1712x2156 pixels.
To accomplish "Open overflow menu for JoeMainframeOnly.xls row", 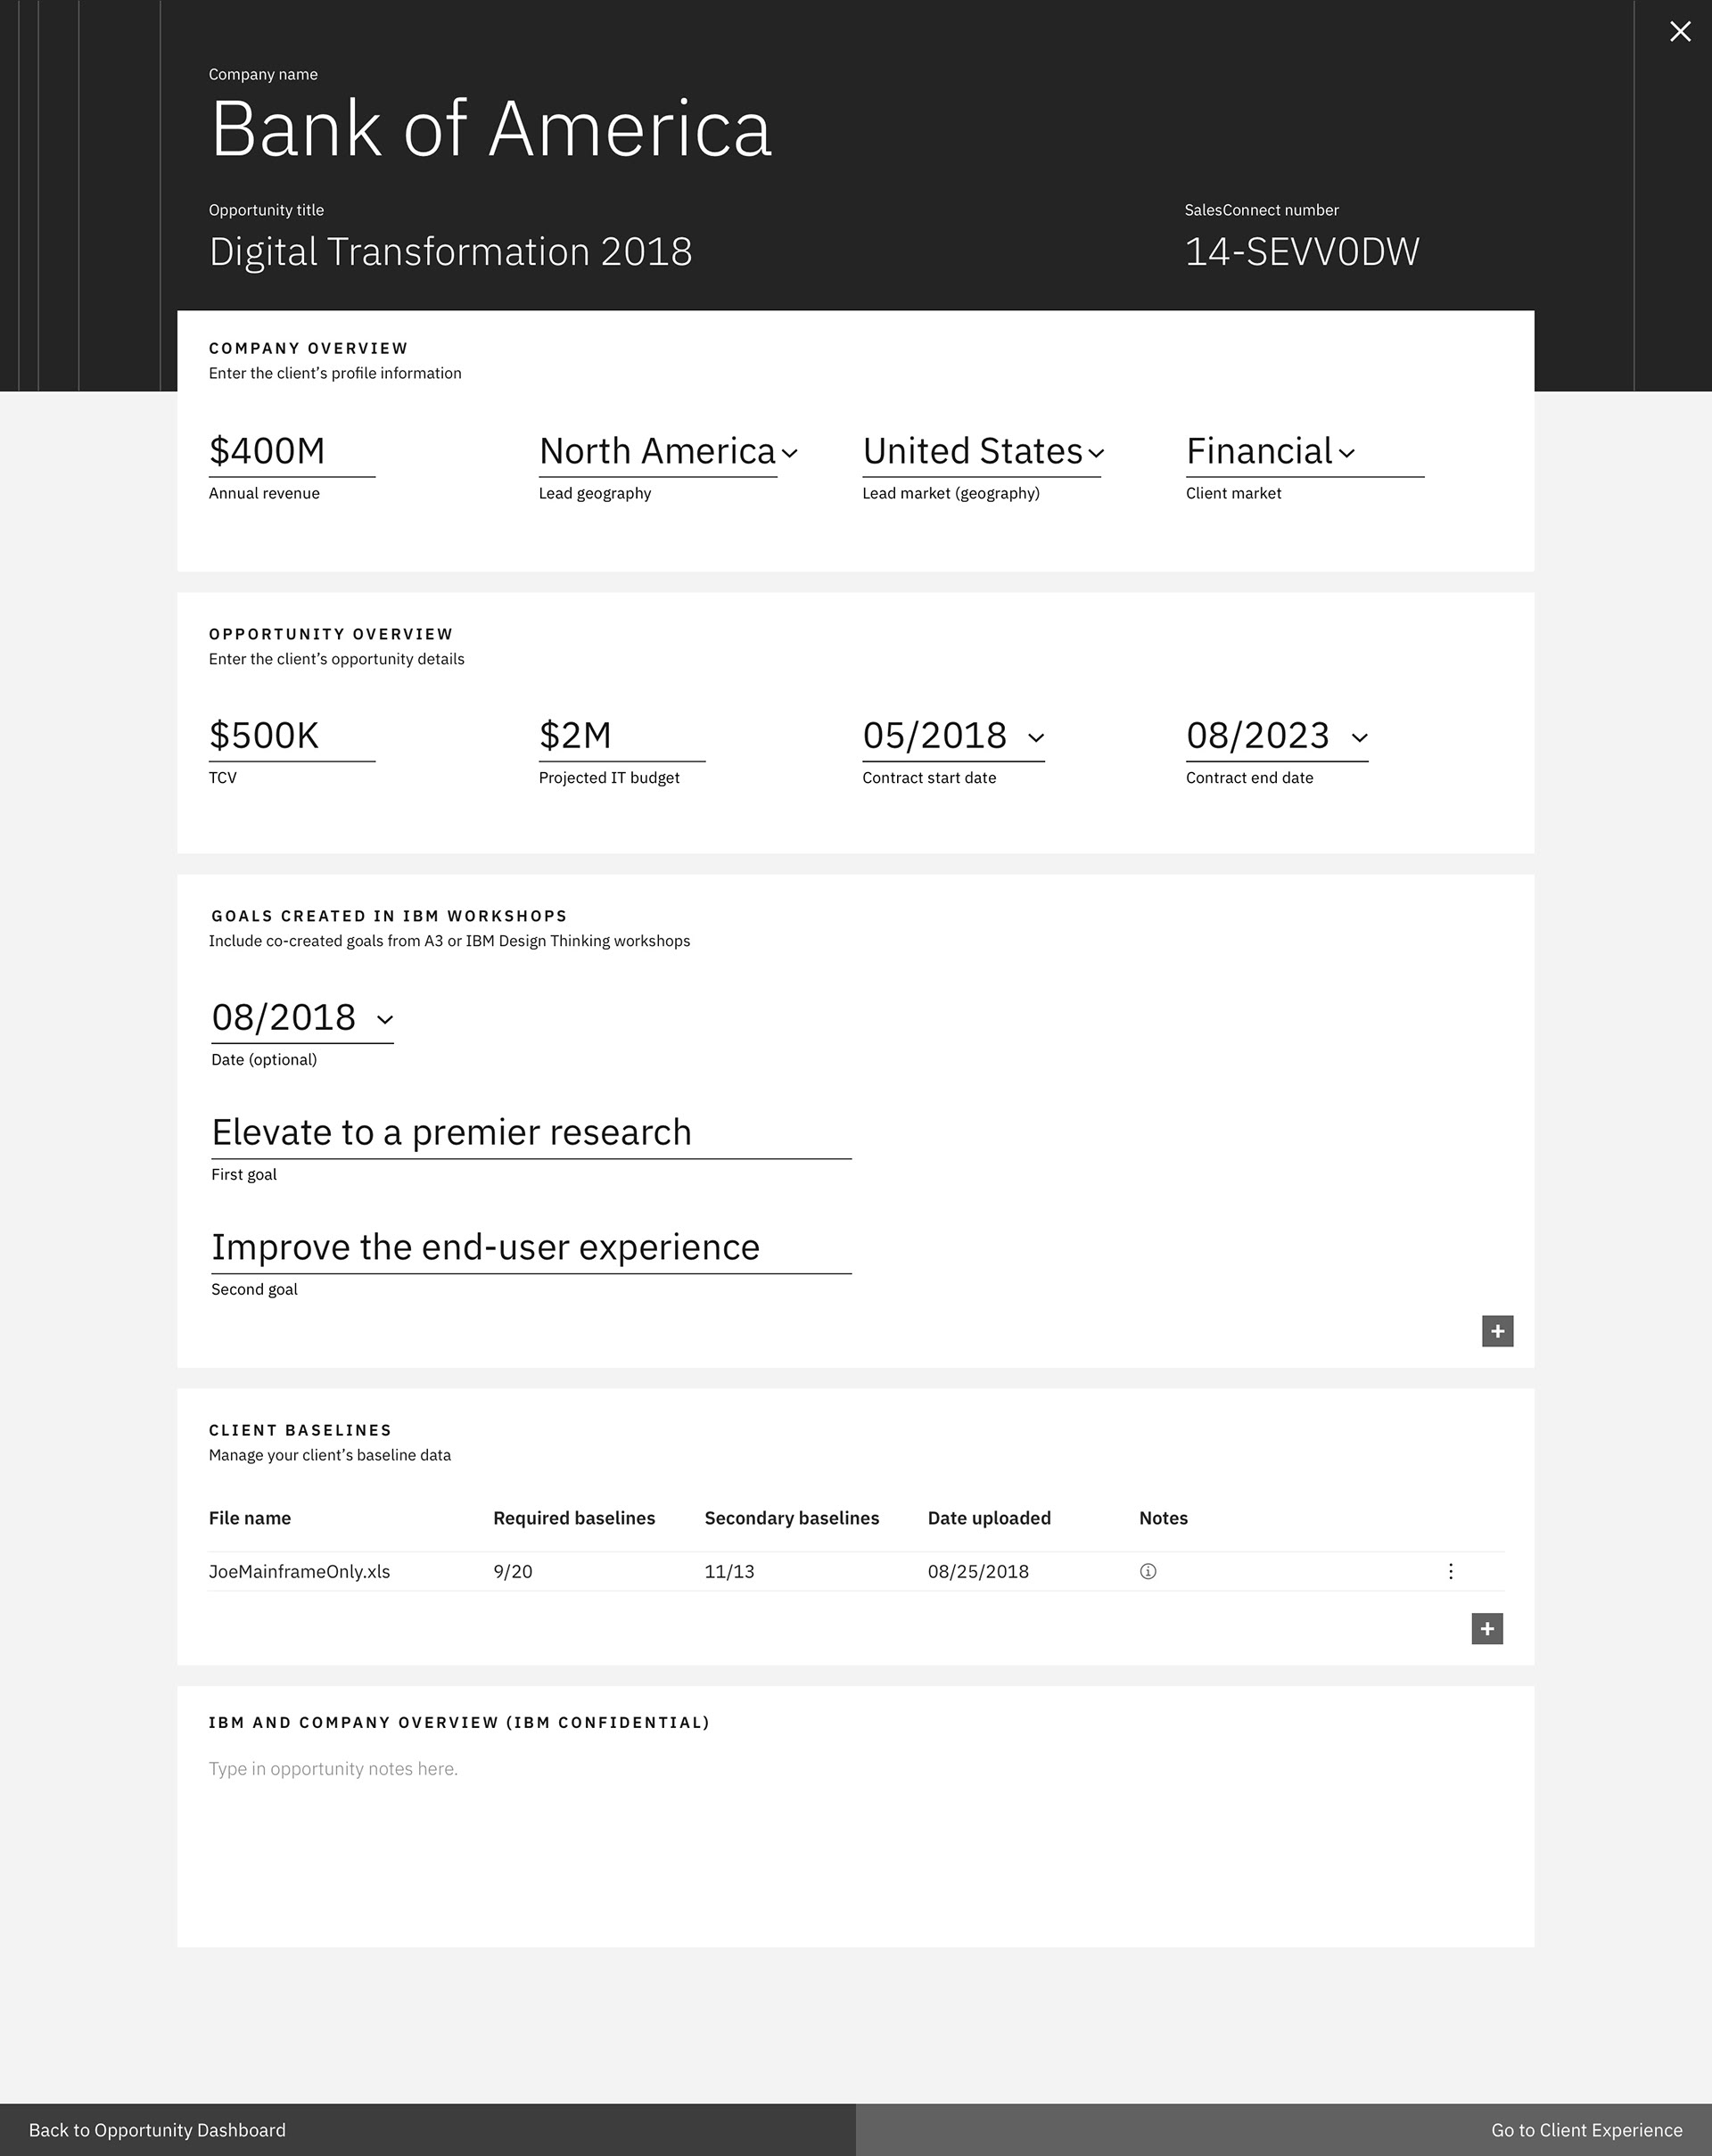I will (1450, 1571).
